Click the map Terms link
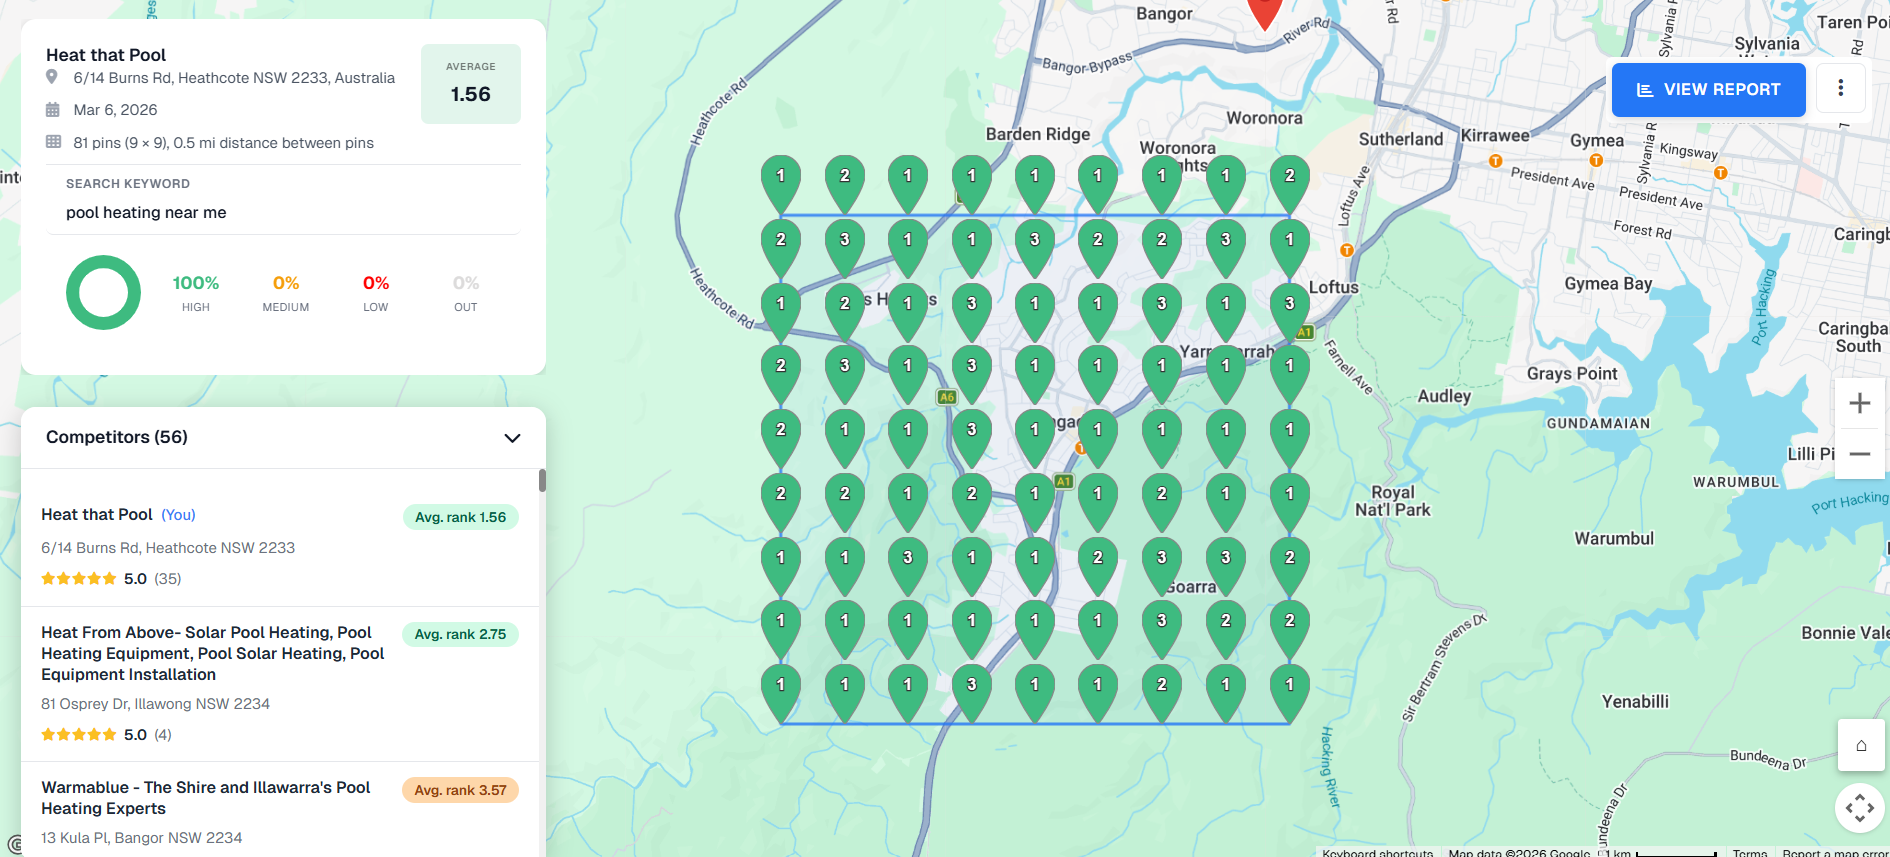 click(x=1750, y=852)
